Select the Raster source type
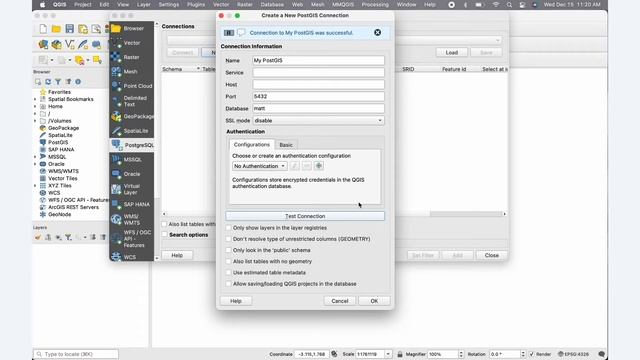Image resolution: width=640 pixels, height=360 pixels. [132, 57]
